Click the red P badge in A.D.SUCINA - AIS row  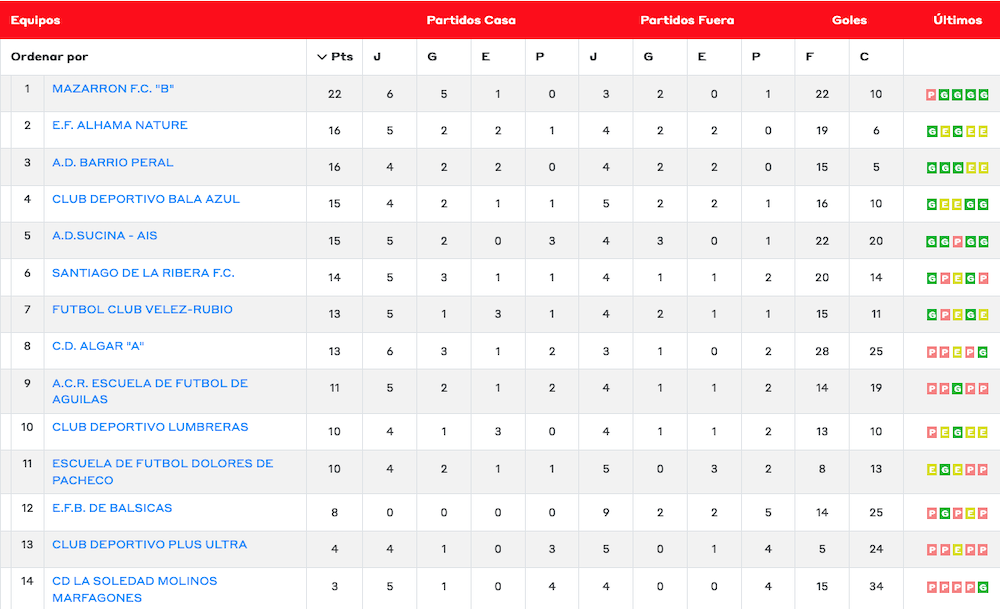tap(957, 242)
